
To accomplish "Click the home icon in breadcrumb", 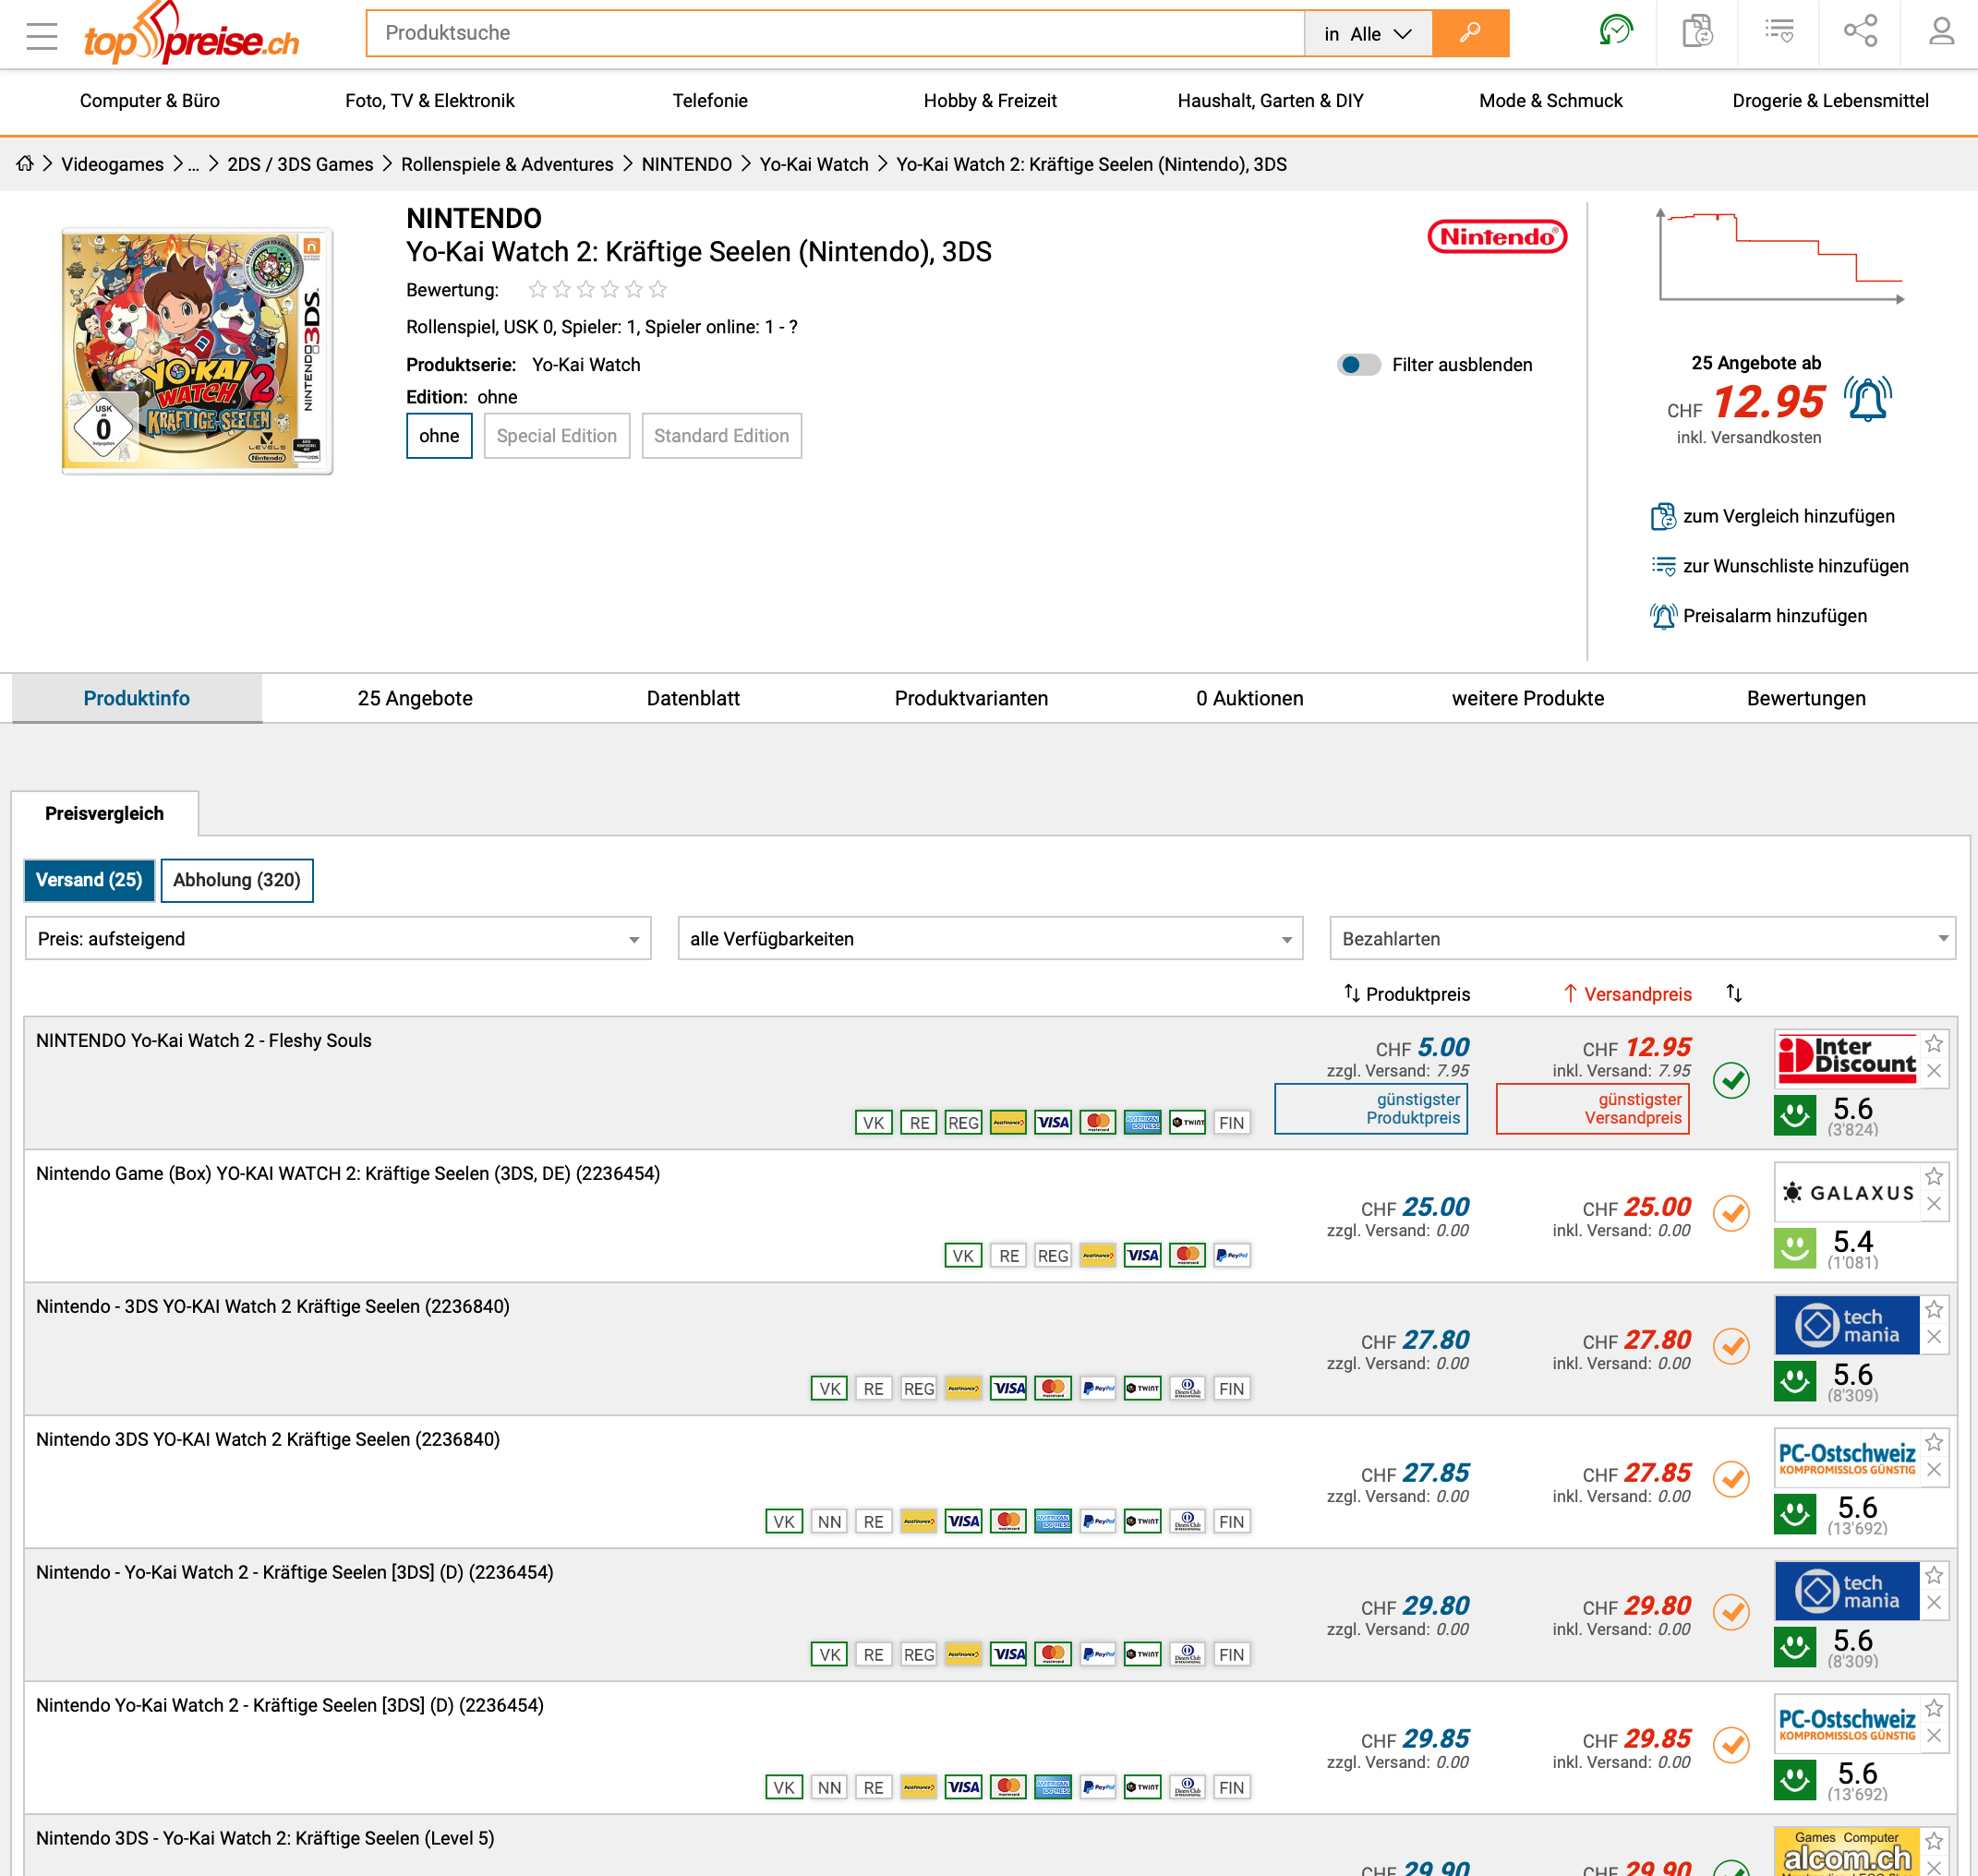I will point(25,164).
